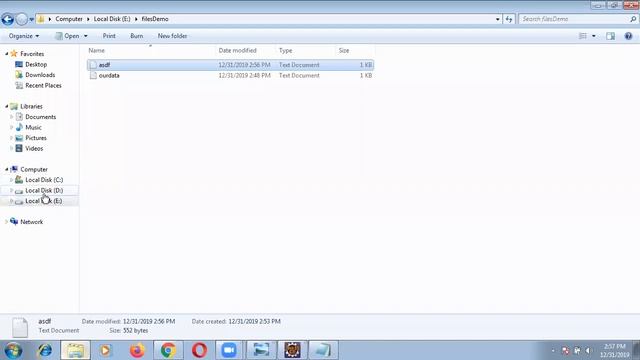
Task: Expand the Documents library arrow
Action: coord(11,117)
